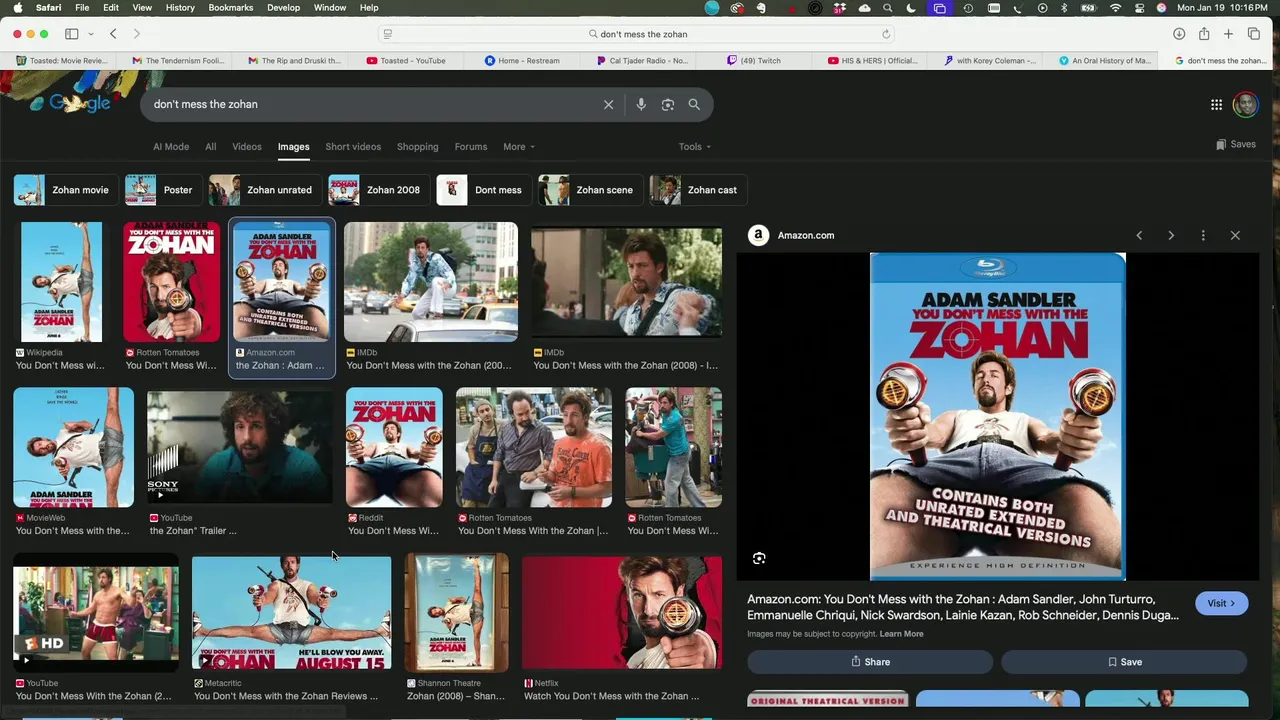
Task: Open the Saves collection
Action: pos(1236,144)
